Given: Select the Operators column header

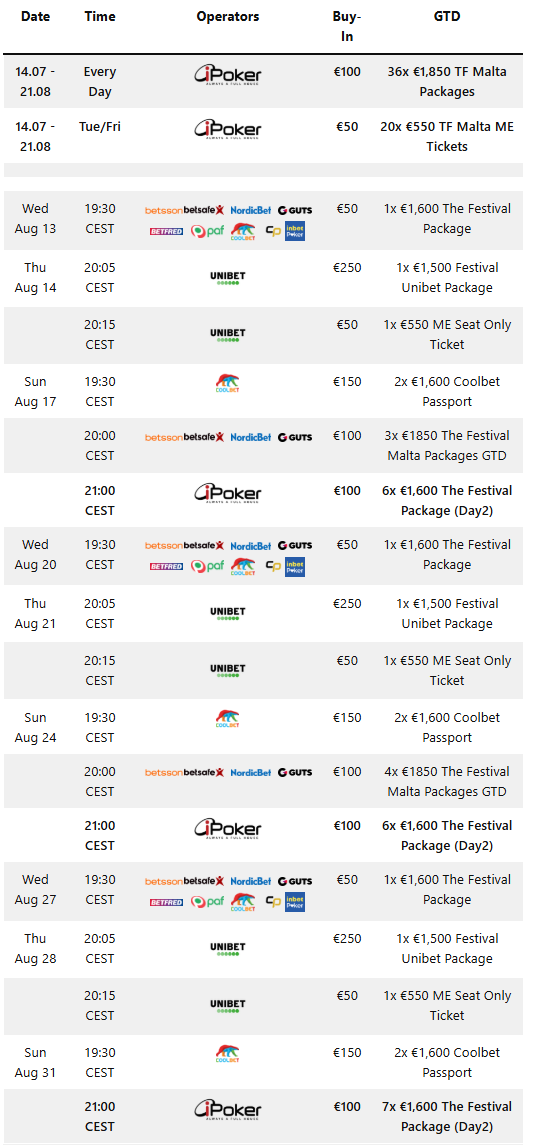Looking at the screenshot, I should click(227, 16).
